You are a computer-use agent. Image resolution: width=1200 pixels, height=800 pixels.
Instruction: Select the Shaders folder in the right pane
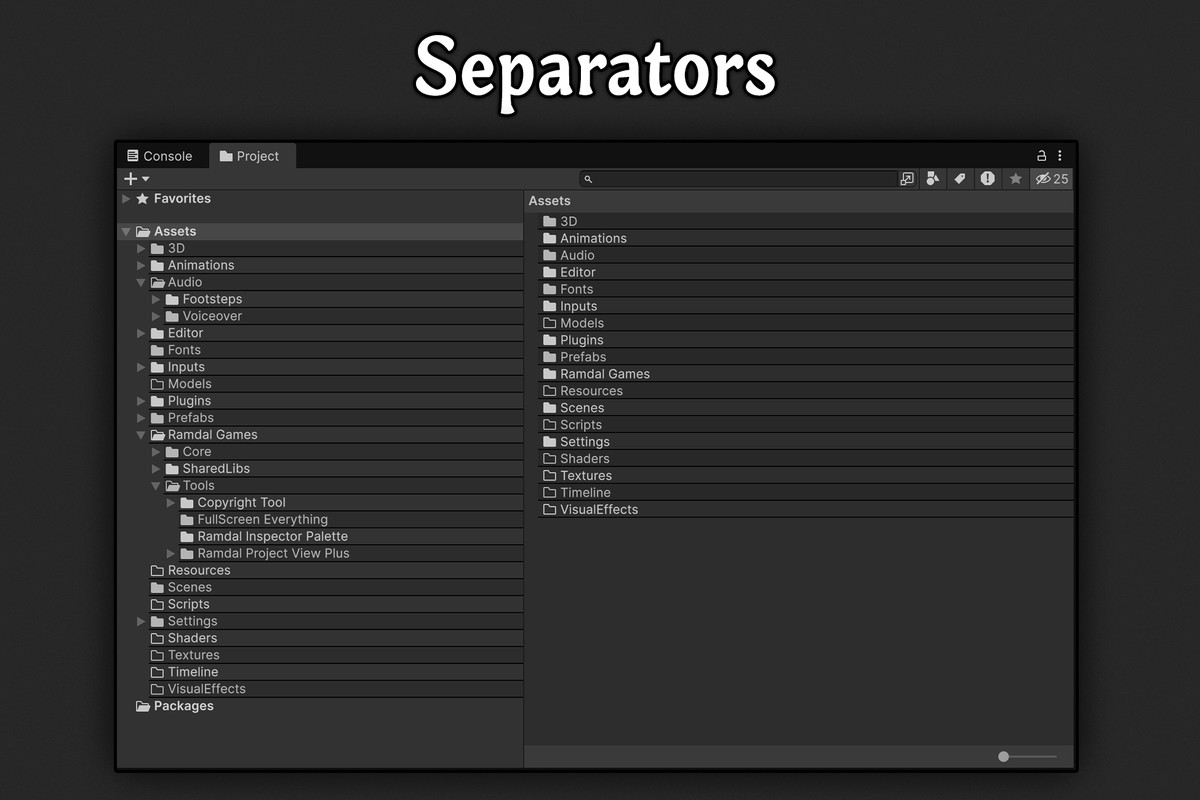point(584,458)
